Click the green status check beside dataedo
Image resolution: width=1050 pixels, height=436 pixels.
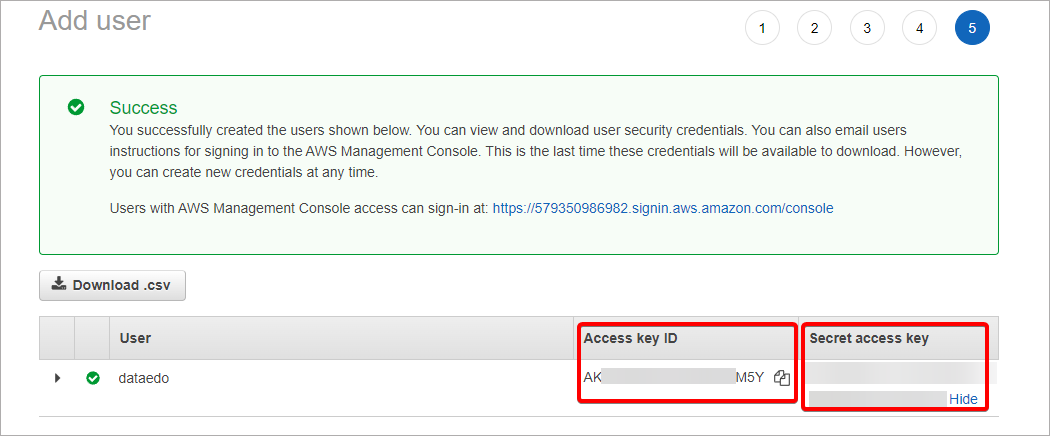coord(93,378)
